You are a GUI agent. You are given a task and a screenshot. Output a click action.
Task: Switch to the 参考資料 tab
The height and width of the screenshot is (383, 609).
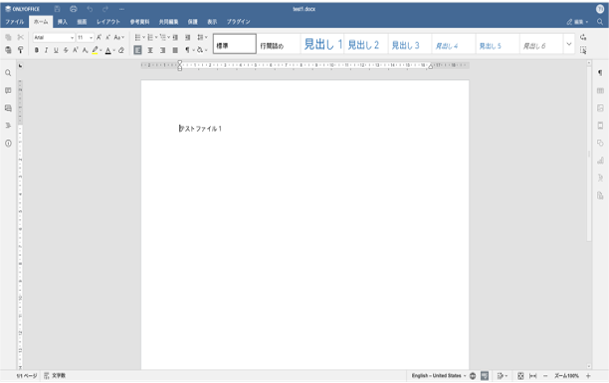pos(139,22)
